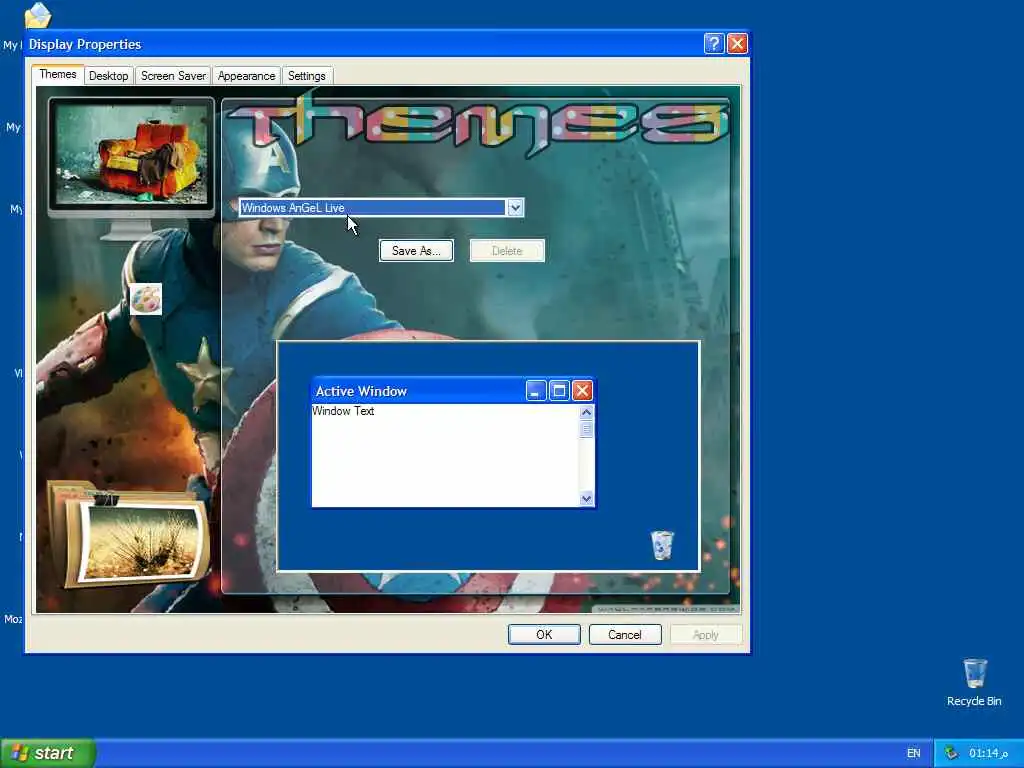Open the Desktop tab

(108, 76)
